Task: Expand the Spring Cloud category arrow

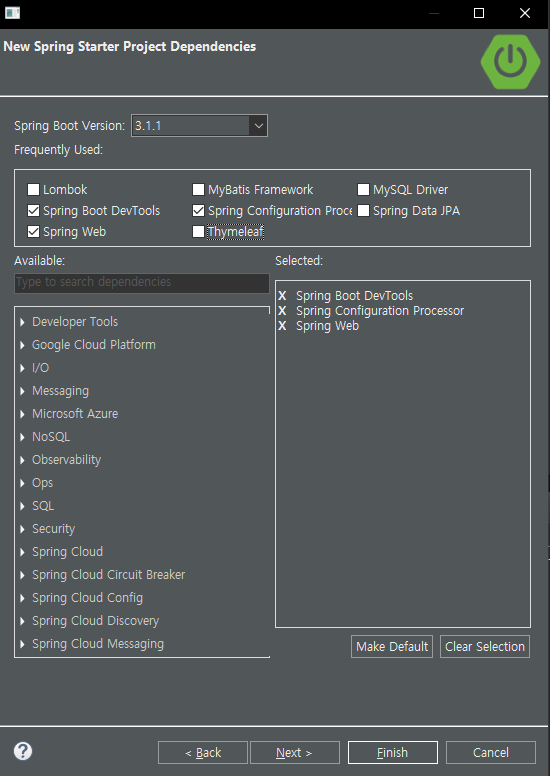Action: 22,552
